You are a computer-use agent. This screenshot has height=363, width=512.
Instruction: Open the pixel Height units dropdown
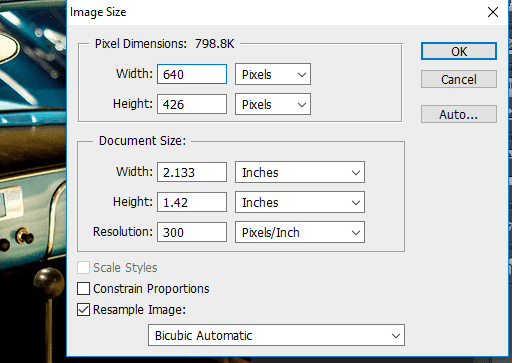(x=273, y=104)
